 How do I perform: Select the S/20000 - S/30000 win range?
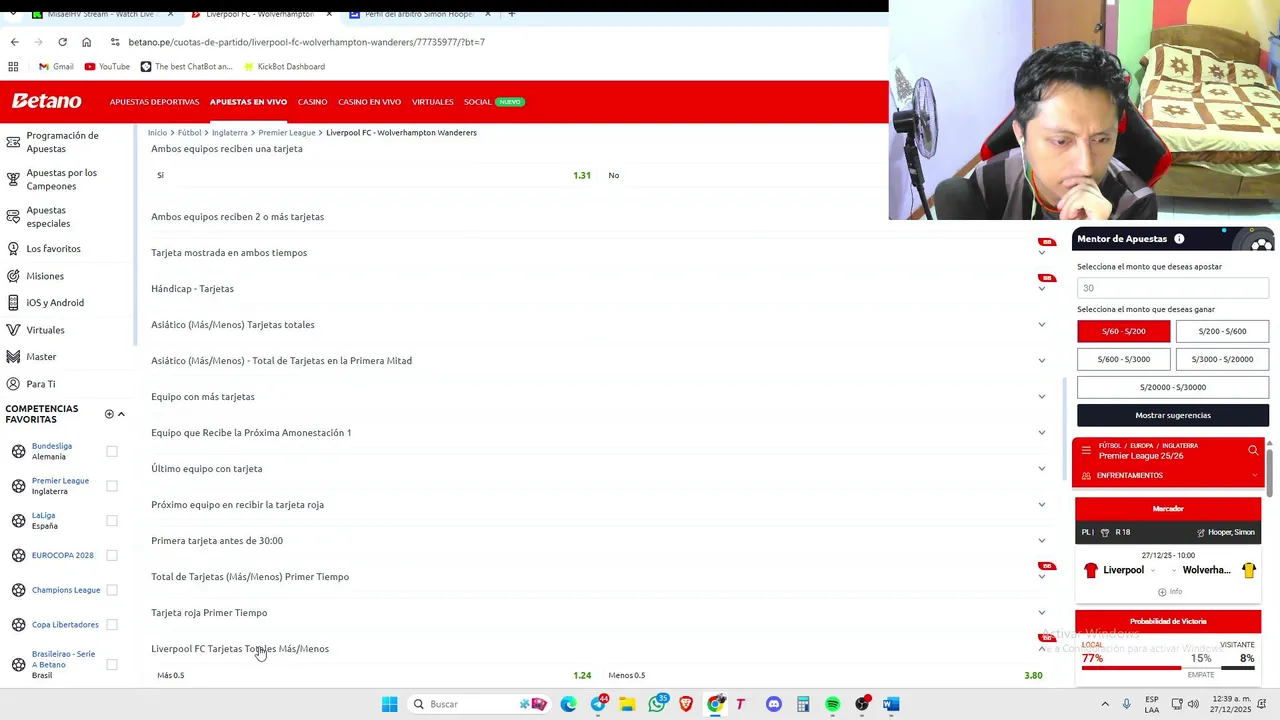[x=1173, y=387]
